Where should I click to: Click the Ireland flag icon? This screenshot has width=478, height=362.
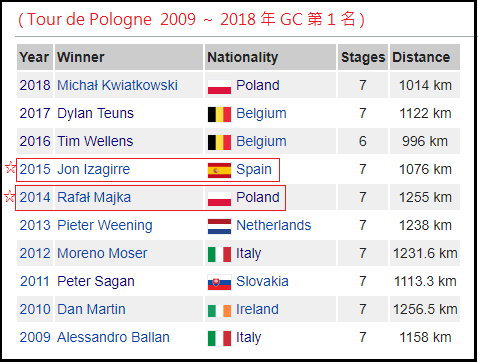[x=219, y=310]
